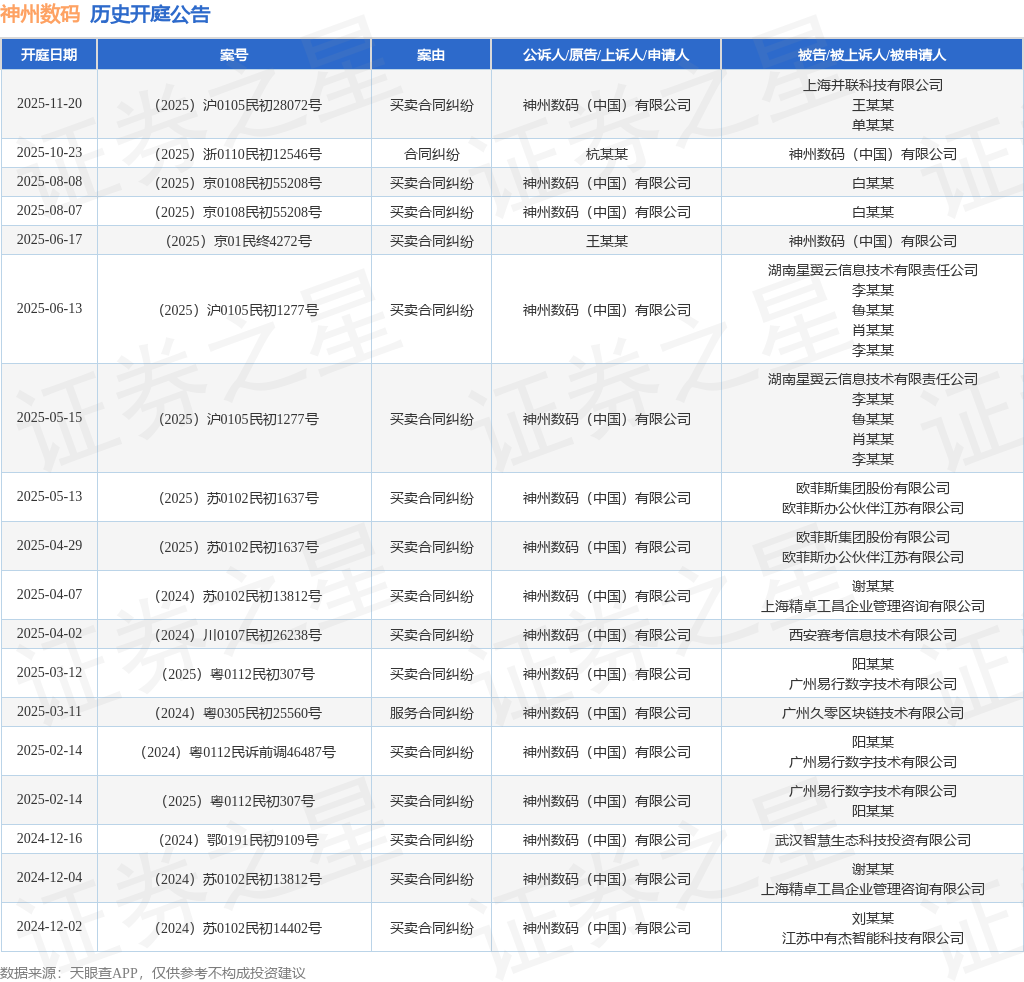The image size is (1024, 982).
Task: Click the 公诉人/原告/上诉人/申请人 column header
Action: [606, 55]
